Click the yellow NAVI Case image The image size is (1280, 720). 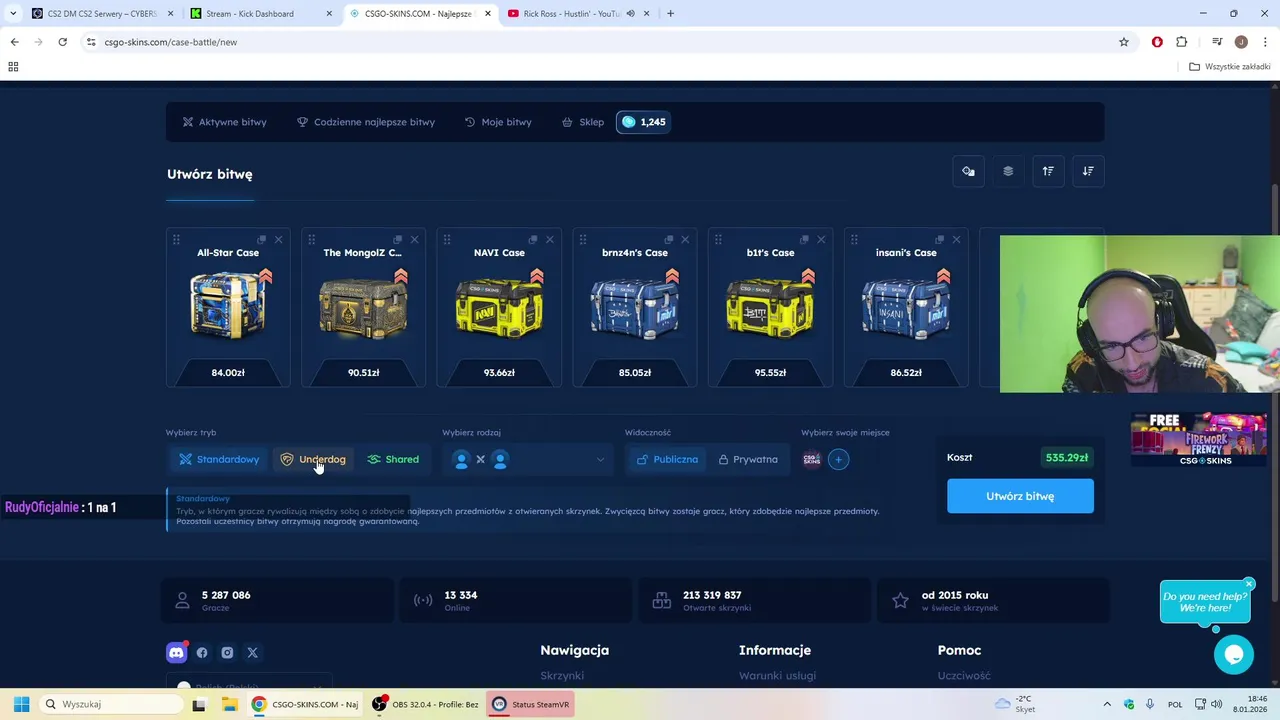coord(499,306)
